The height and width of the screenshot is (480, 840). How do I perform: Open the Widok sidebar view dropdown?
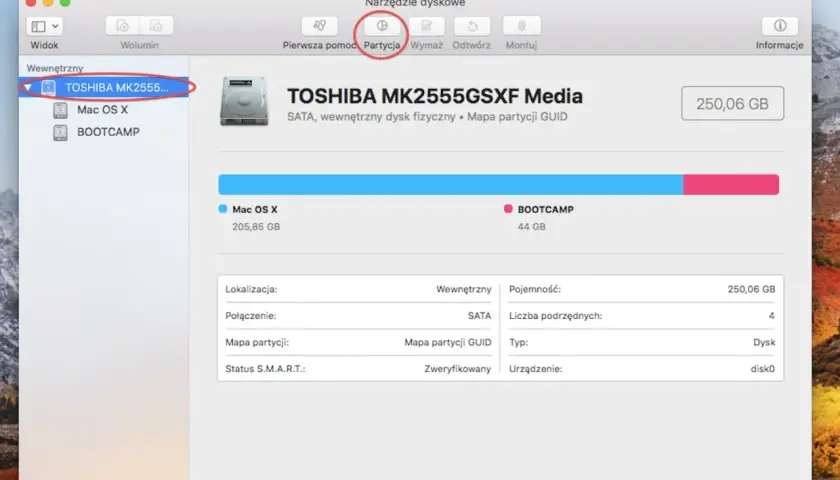(44, 26)
